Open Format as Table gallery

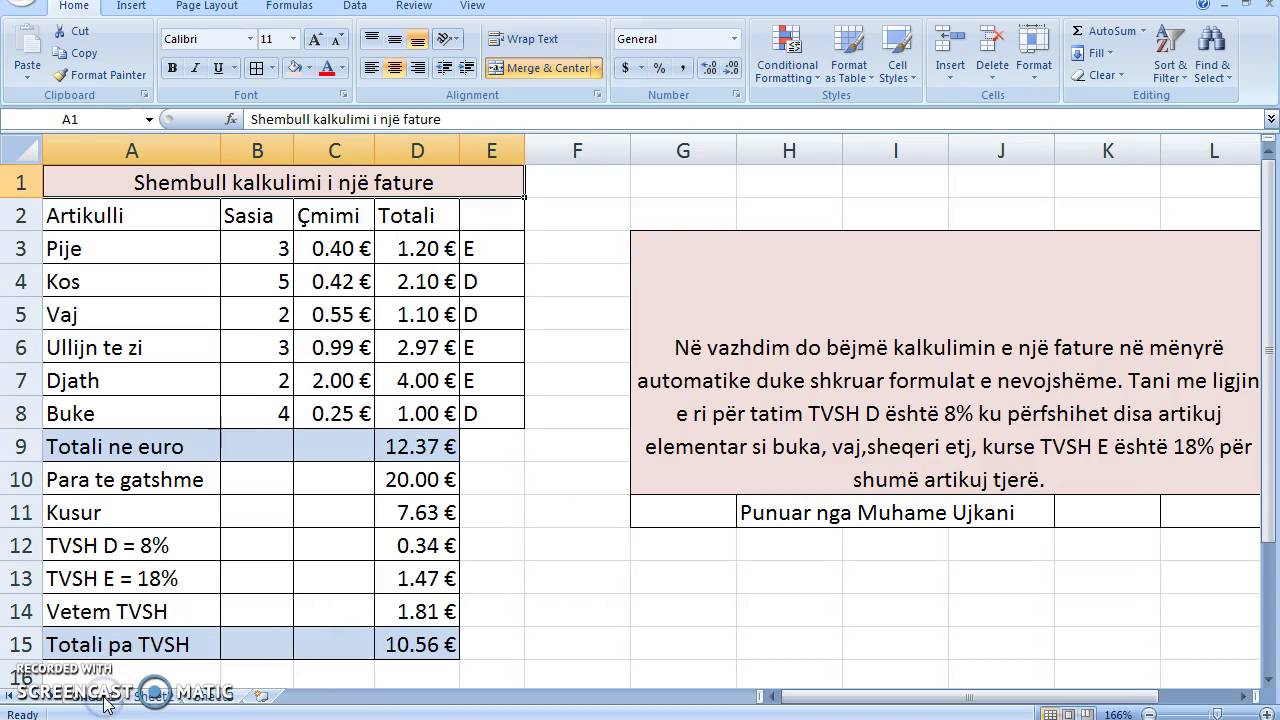[x=849, y=55]
